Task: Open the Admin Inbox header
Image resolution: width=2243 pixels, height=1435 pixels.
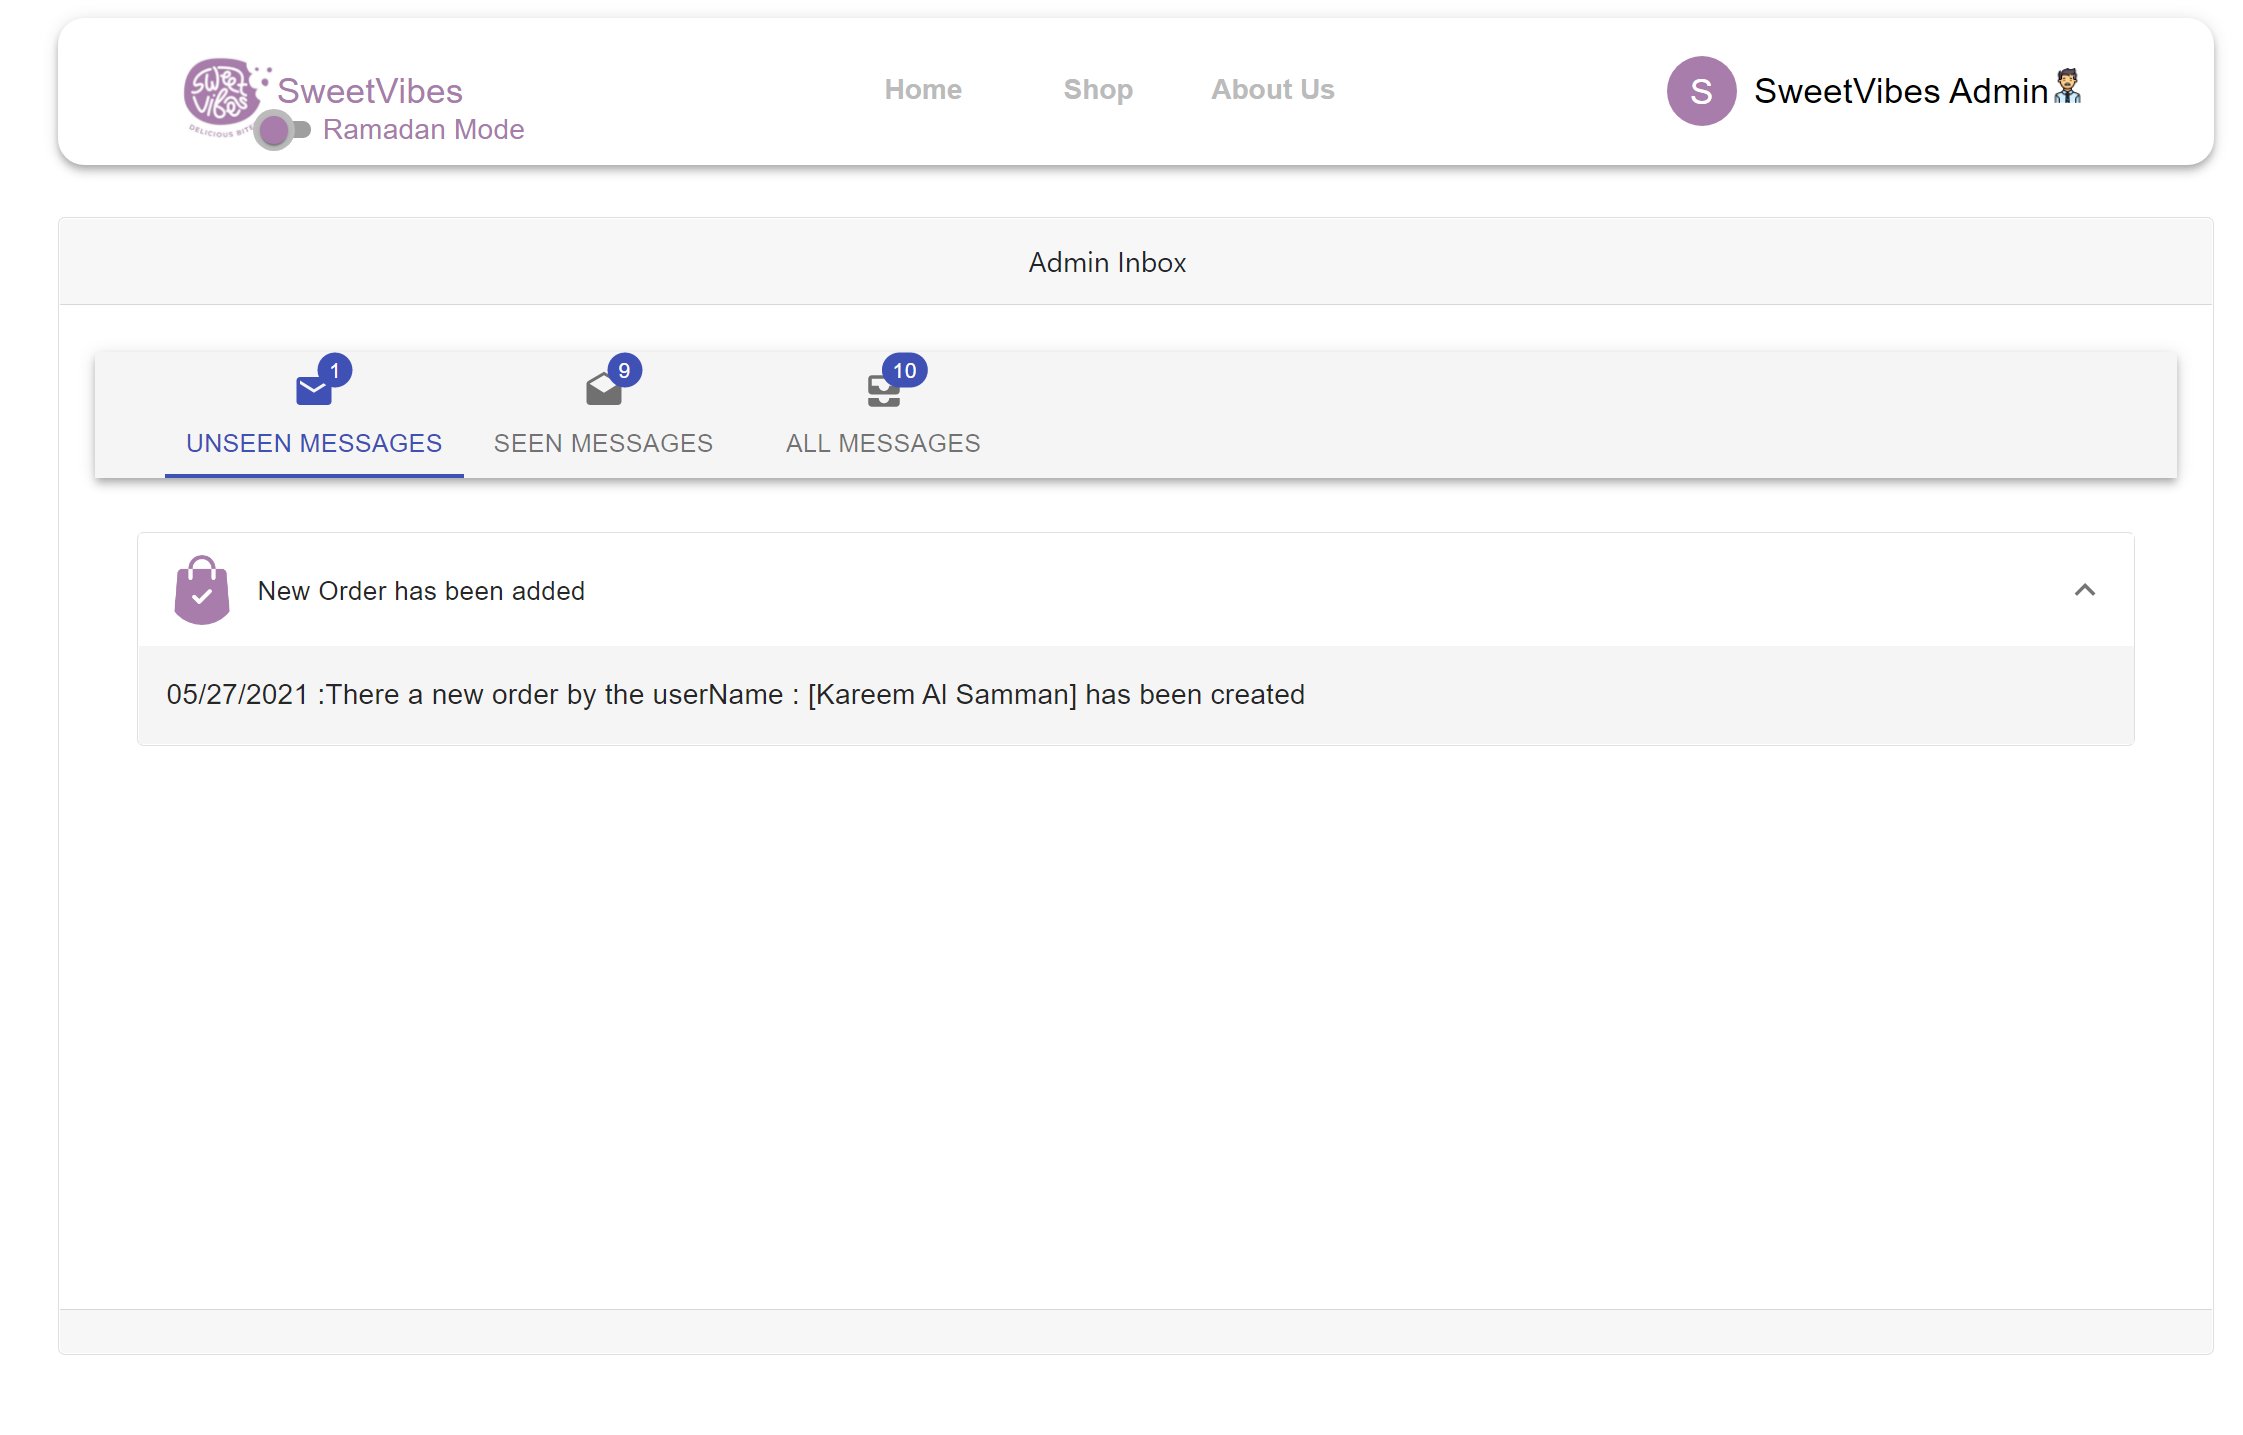Action: coord(1106,262)
